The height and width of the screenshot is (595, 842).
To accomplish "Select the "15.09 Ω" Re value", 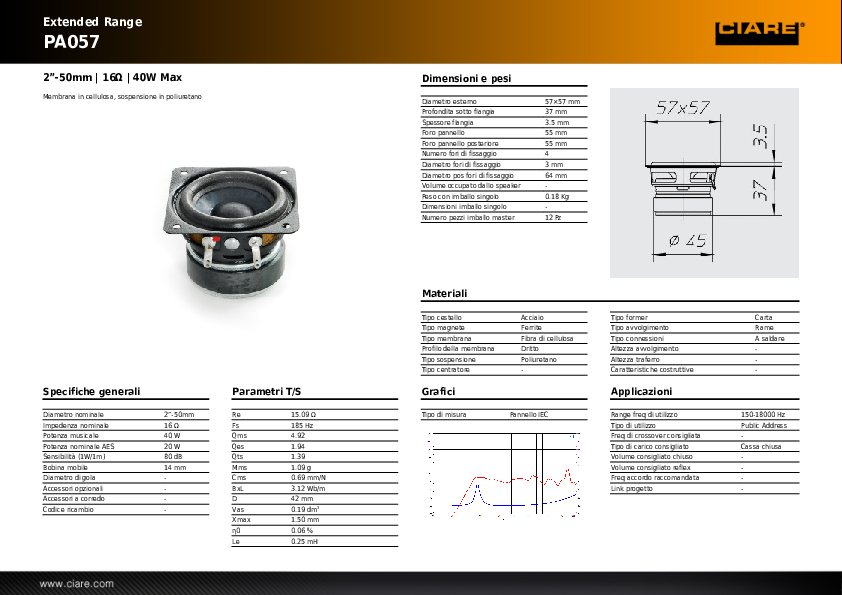I will tap(303, 415).
